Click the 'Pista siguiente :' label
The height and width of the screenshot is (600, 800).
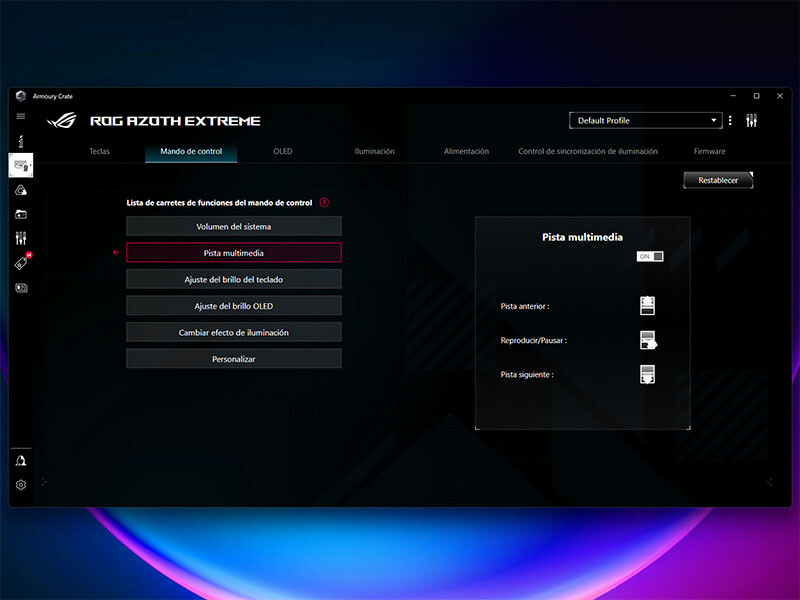click(527, 374)
